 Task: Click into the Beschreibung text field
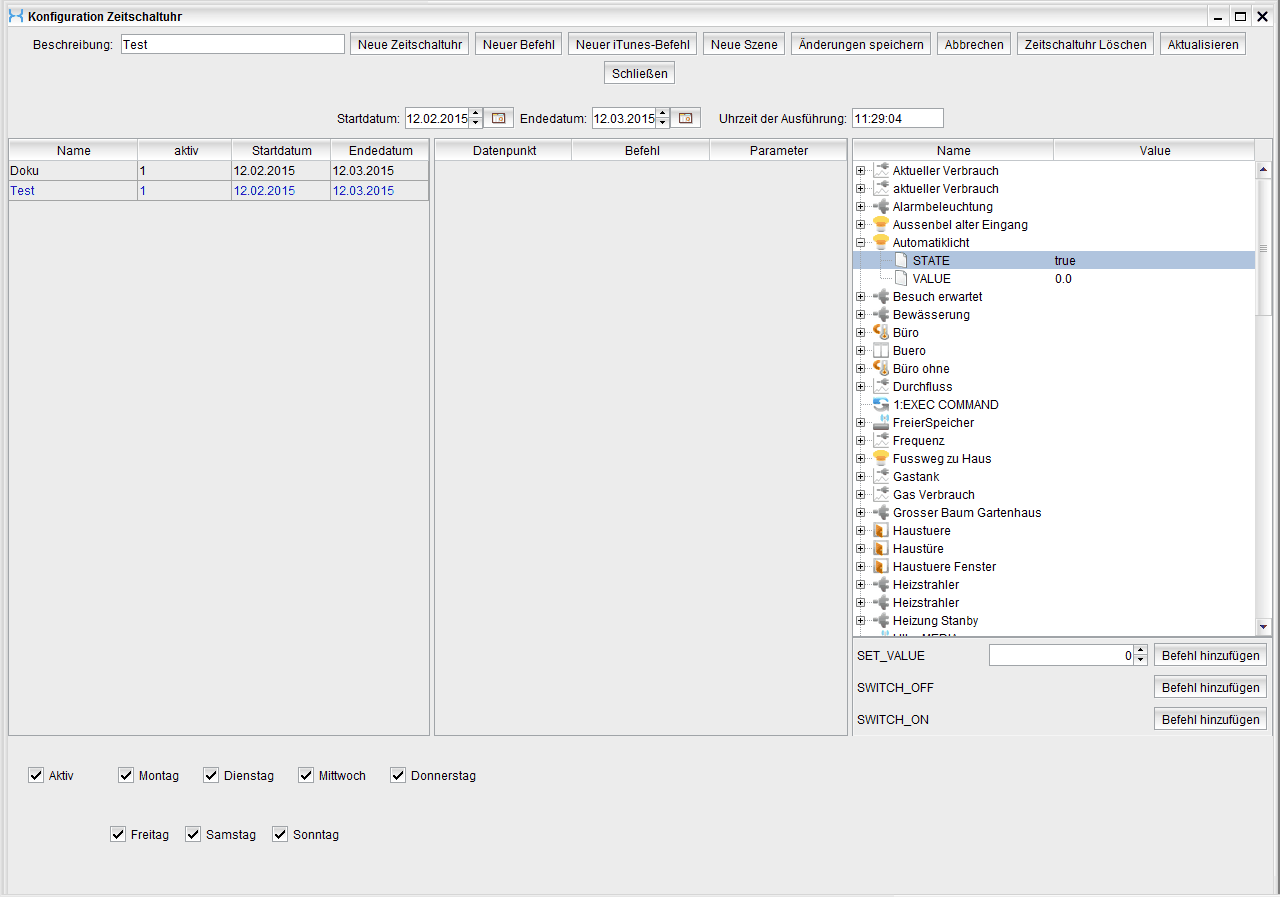(232, 44)
